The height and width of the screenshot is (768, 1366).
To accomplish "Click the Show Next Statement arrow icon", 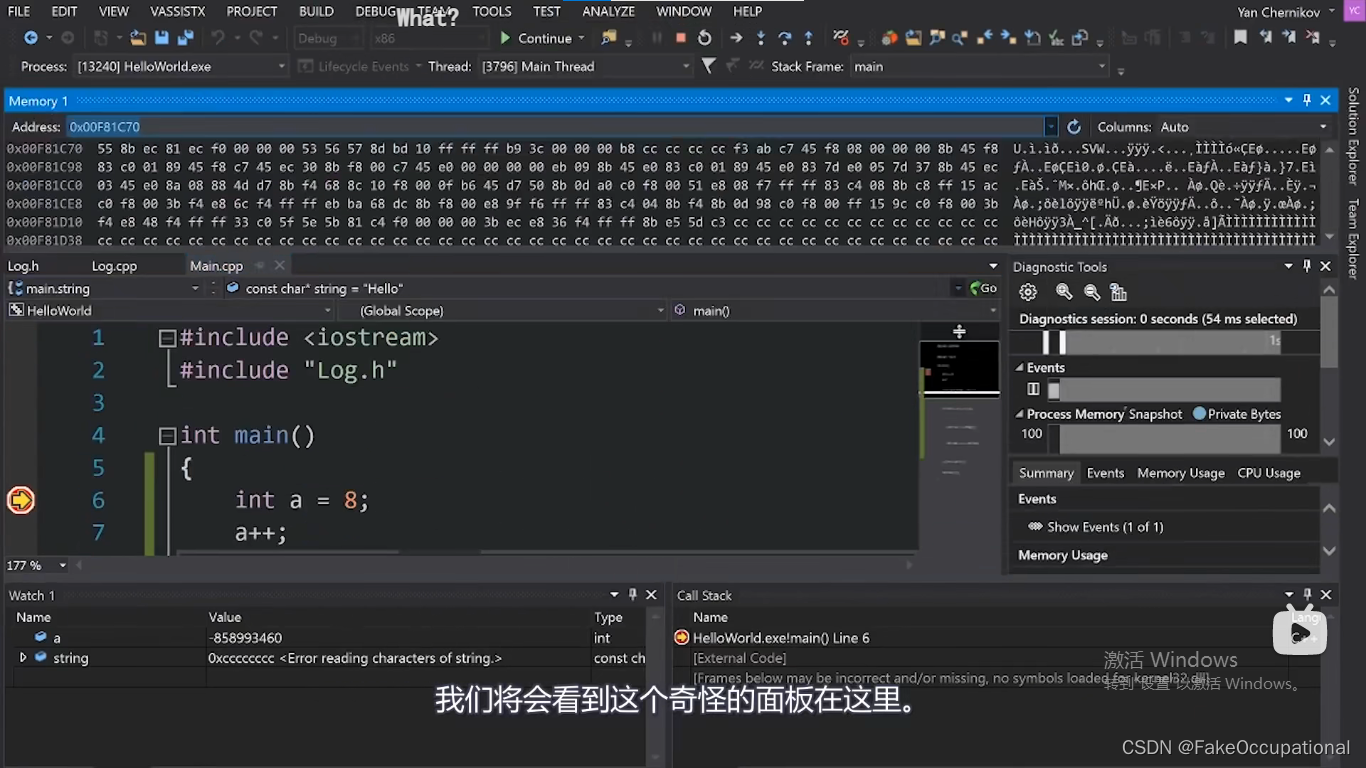I will (736, 38).
